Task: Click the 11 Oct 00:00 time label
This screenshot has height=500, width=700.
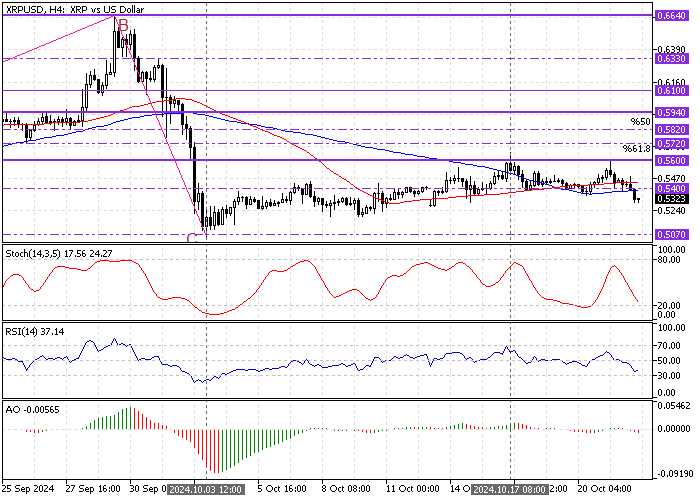Action: (x=413, y=489)
